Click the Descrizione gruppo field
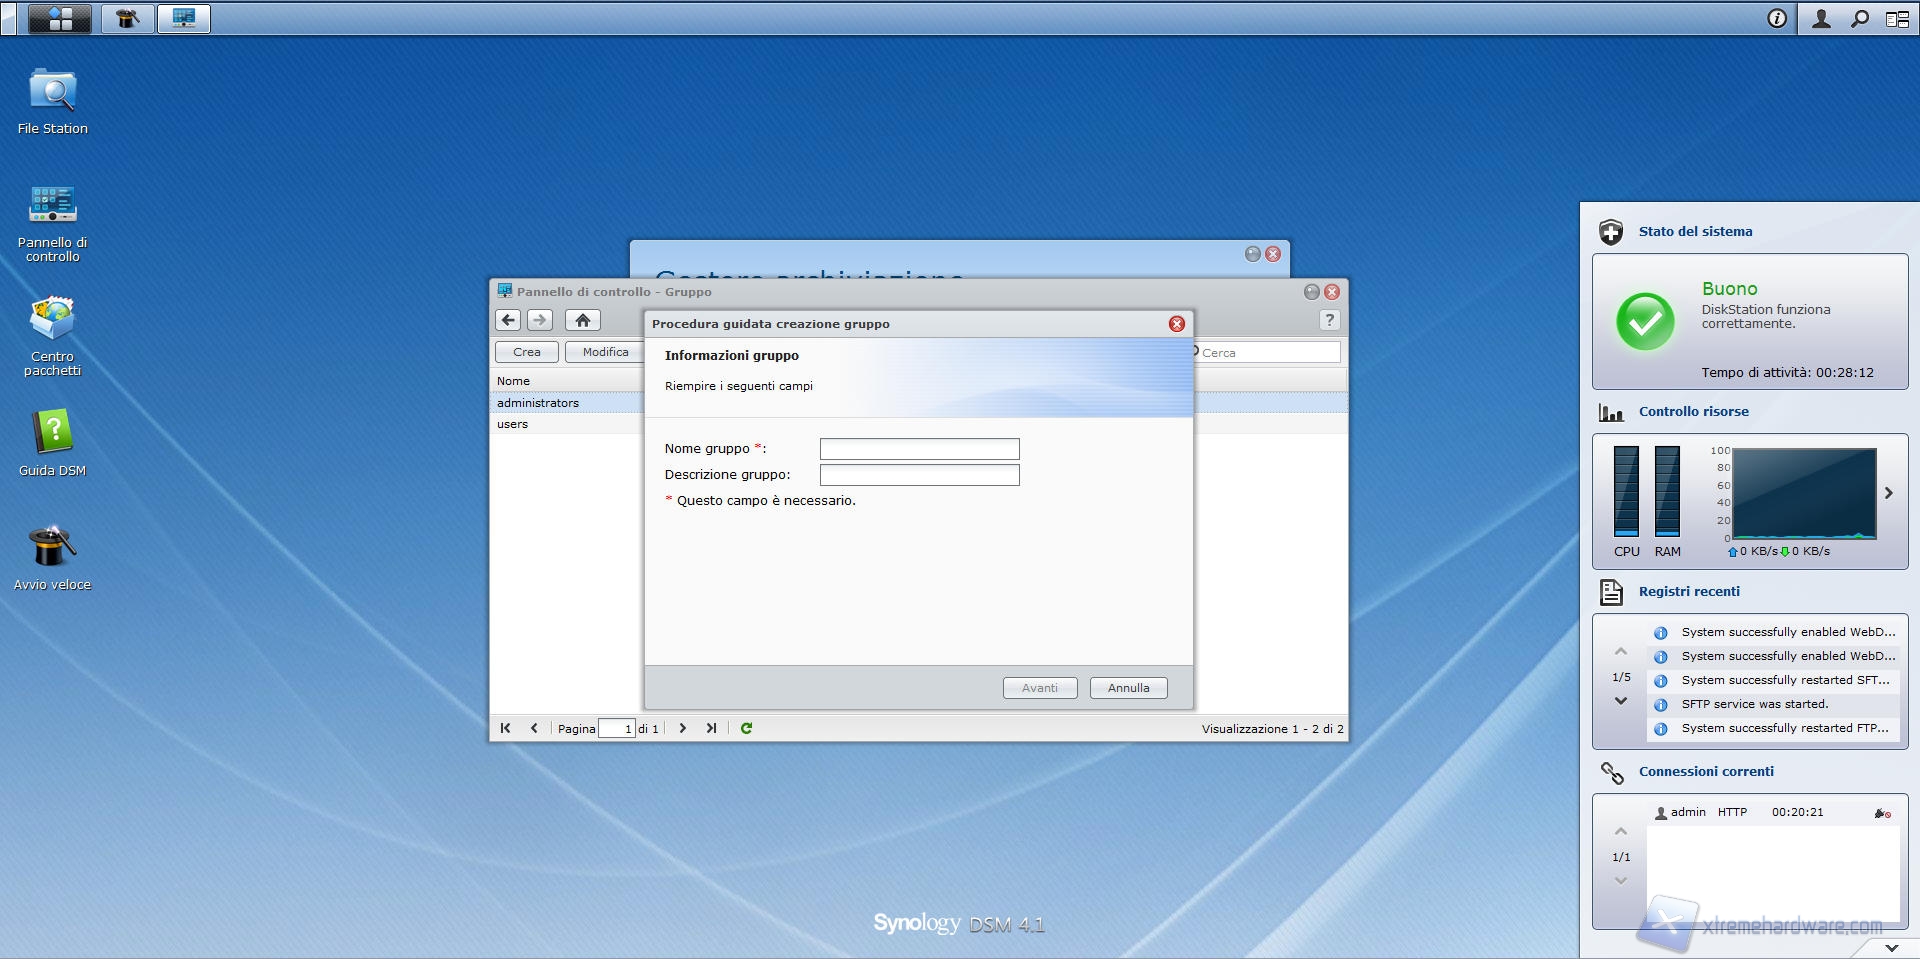The width and height of the screenshot is (1920, 959). click(919, 475)
